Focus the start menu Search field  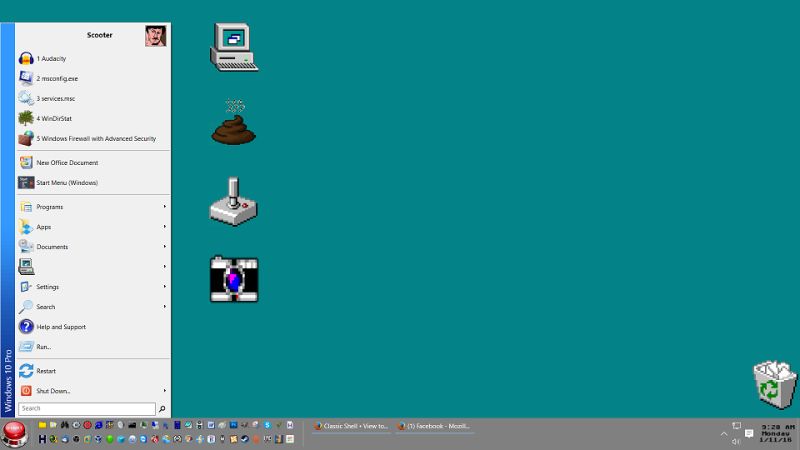[87, 409]
